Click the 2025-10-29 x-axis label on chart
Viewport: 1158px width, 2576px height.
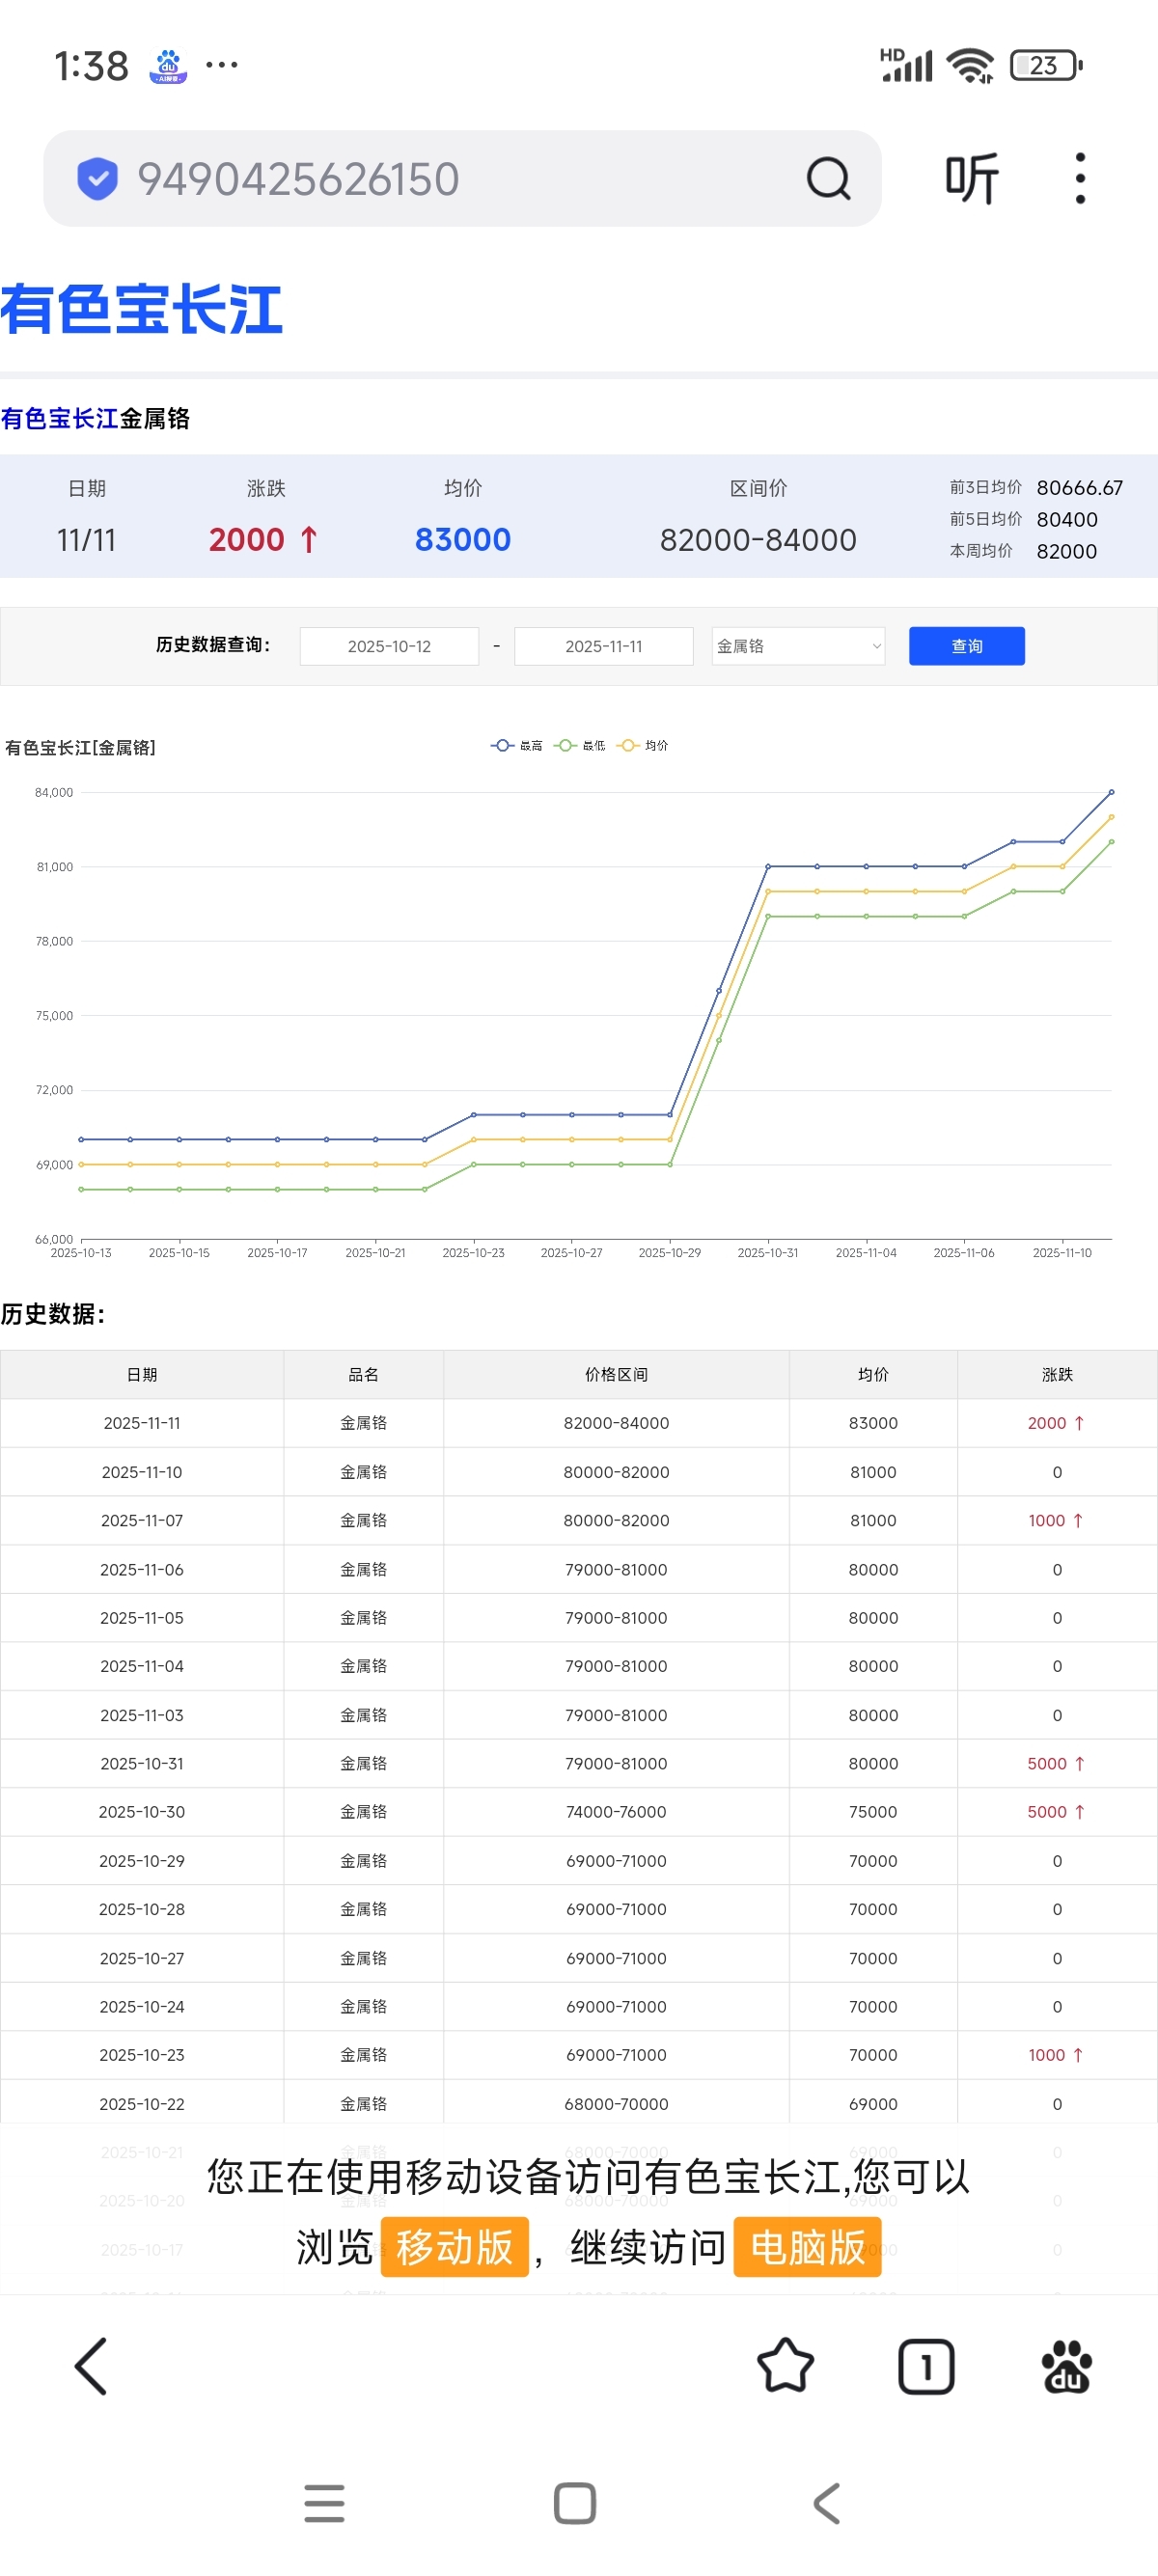669,1253
